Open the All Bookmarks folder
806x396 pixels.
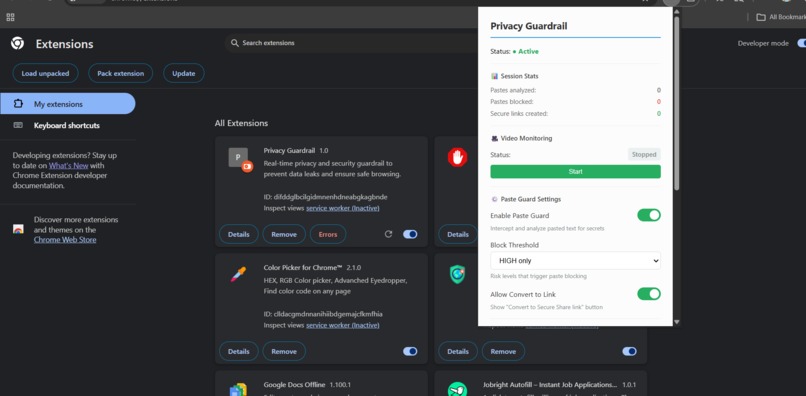[781, 17]
